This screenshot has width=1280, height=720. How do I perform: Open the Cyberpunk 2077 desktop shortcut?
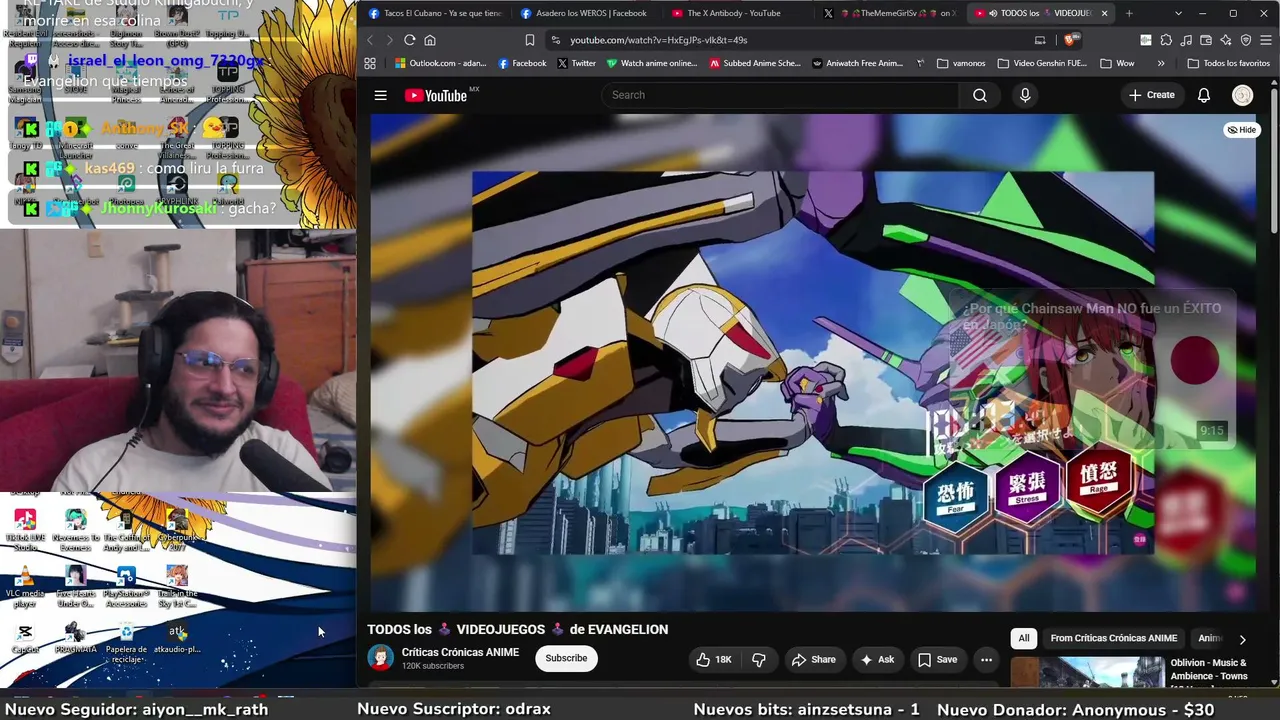(x=177, y=530)
